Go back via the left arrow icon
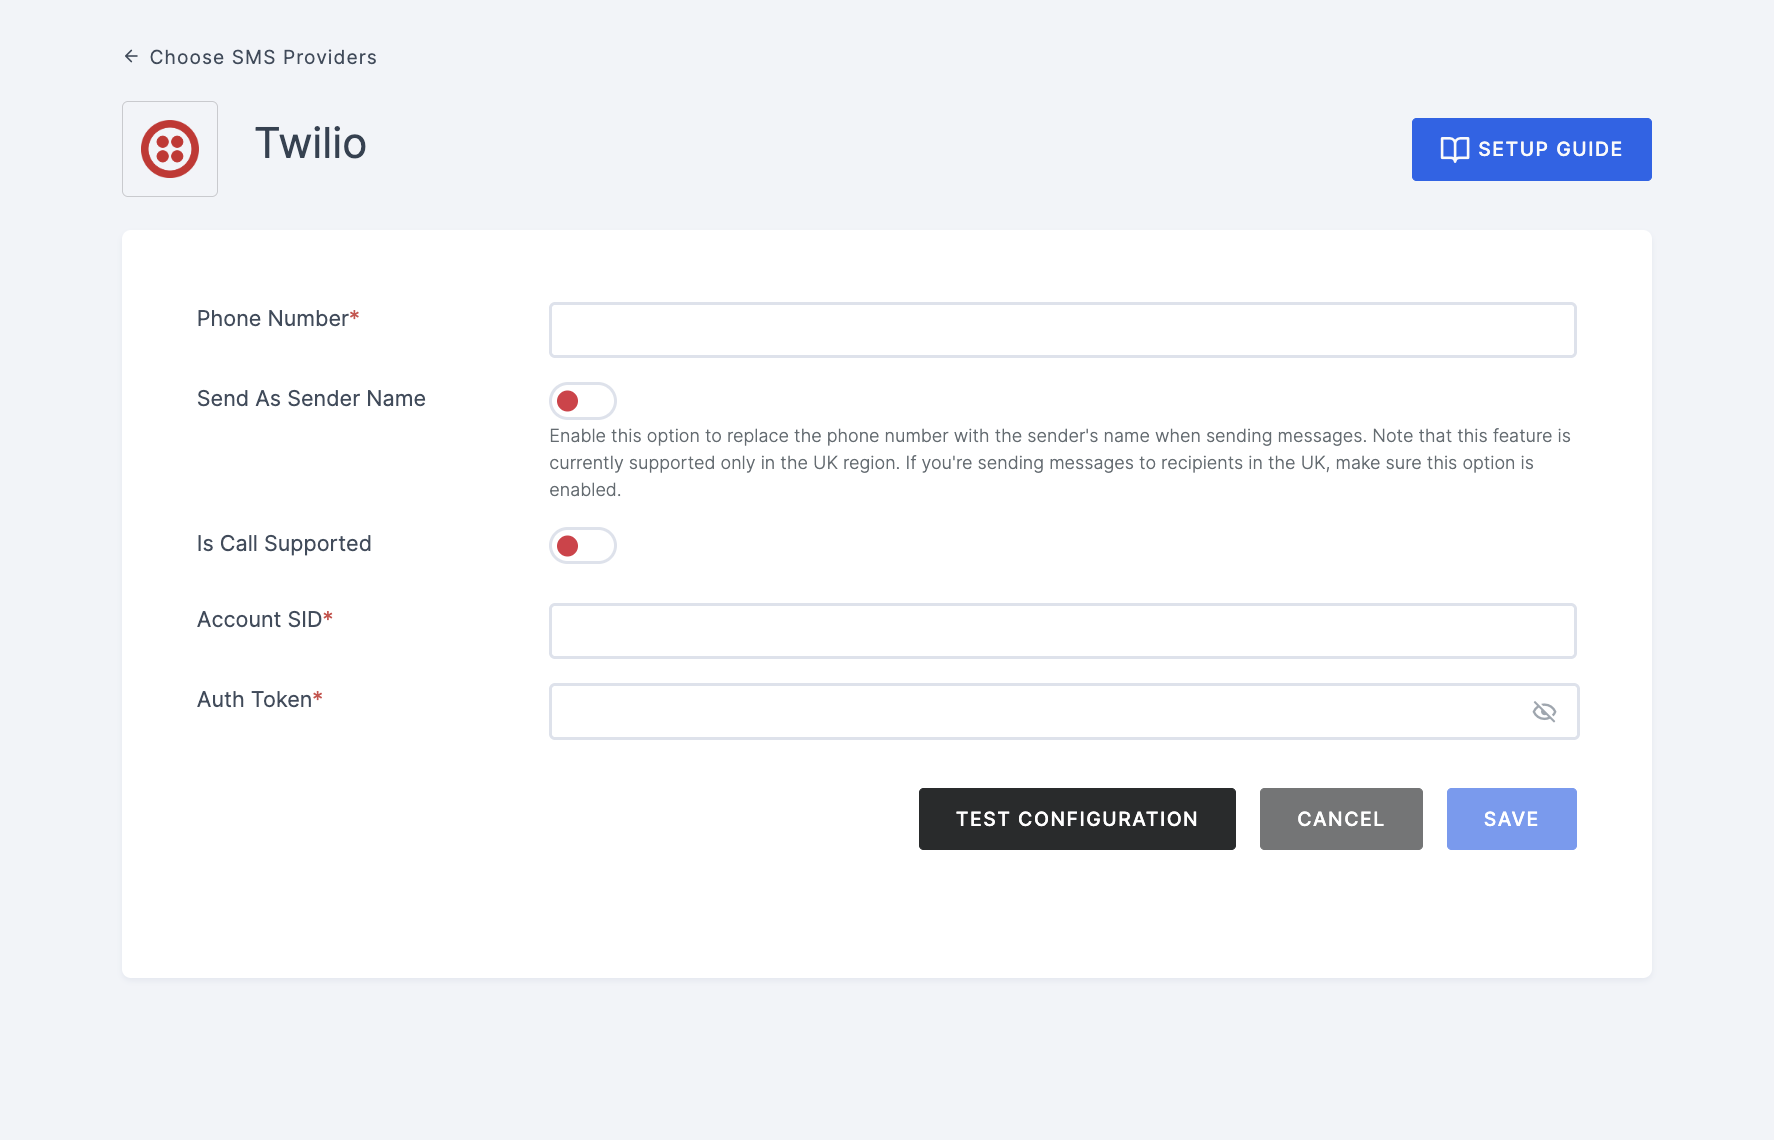The image size is (1774, 1140). tap(131, 57)
